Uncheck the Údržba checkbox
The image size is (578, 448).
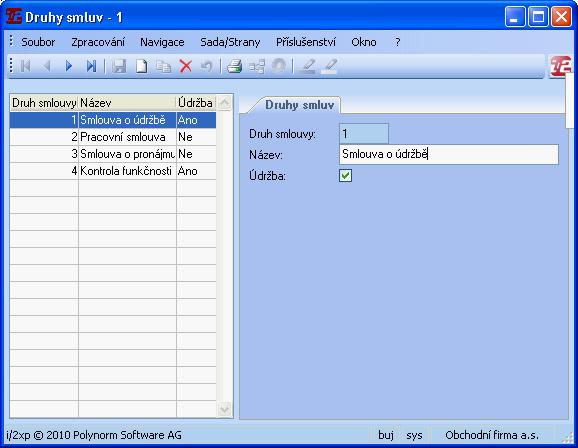[x=345, y=176]
